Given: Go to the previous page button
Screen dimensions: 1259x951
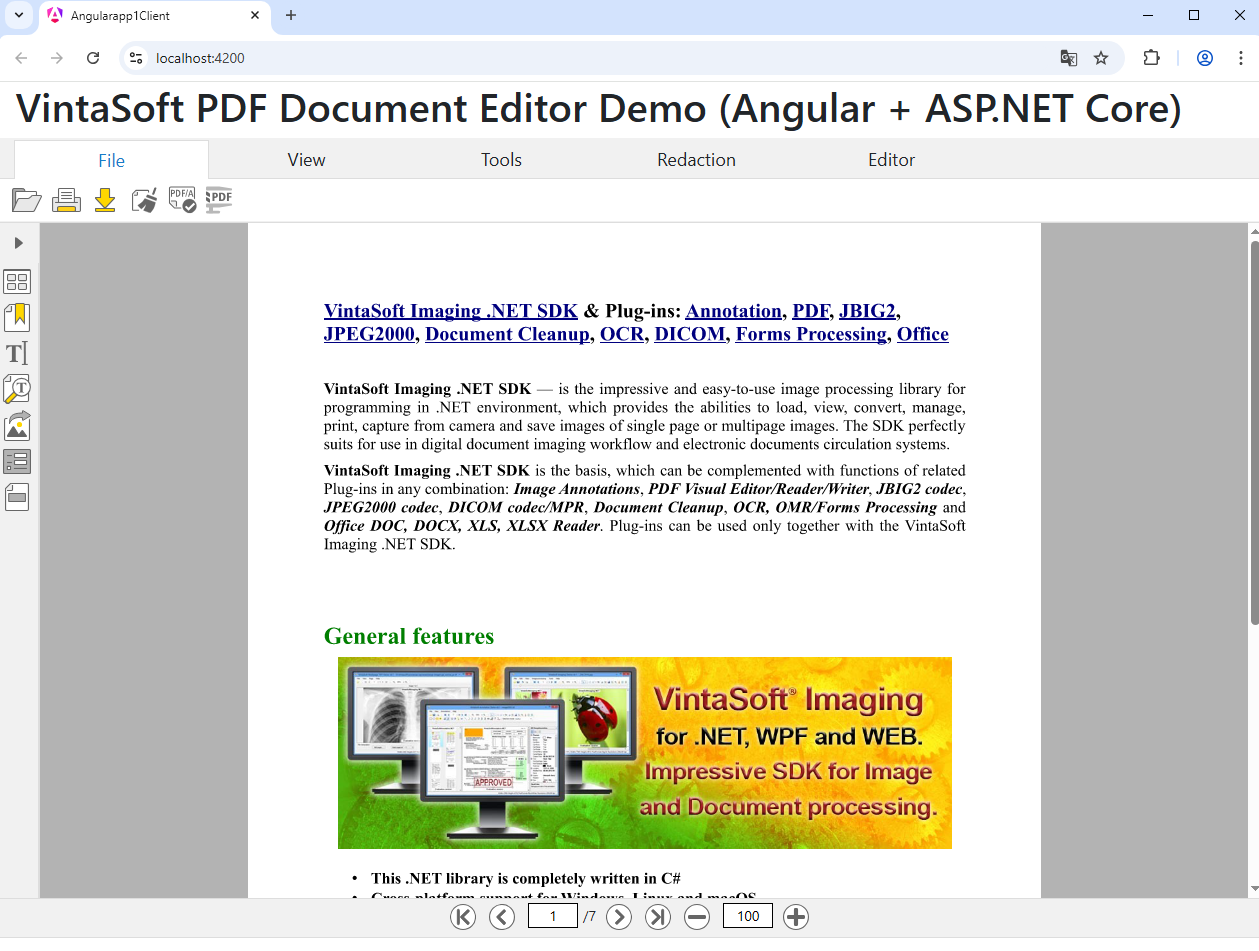Looking at the screenshot, I should [502, 916].
